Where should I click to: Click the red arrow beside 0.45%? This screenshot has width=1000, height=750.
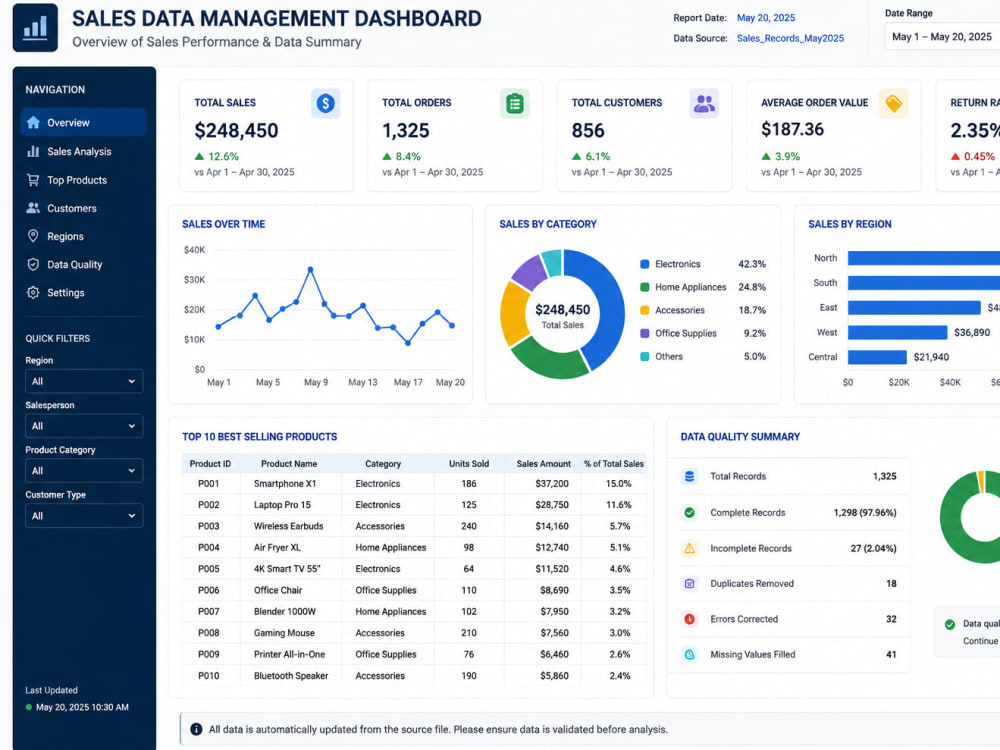tap(955, 156)
